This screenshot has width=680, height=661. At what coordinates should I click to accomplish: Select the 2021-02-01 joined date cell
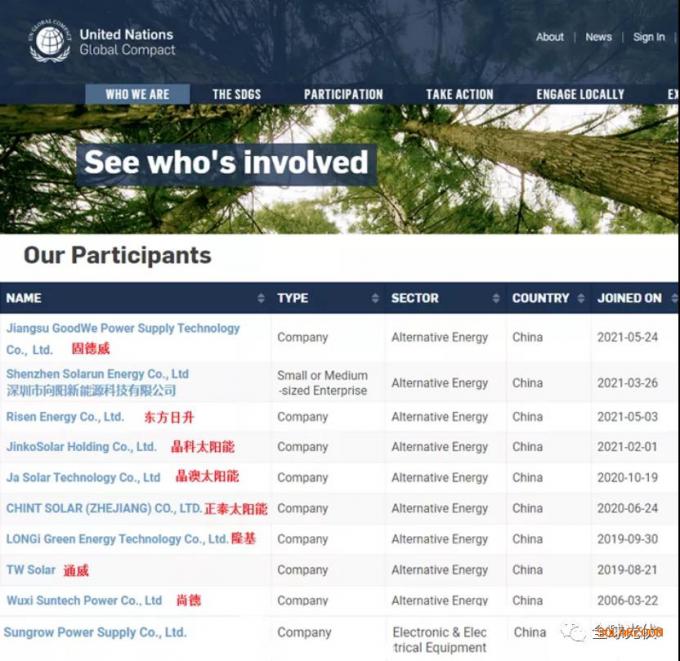click(x=628, y=447)
